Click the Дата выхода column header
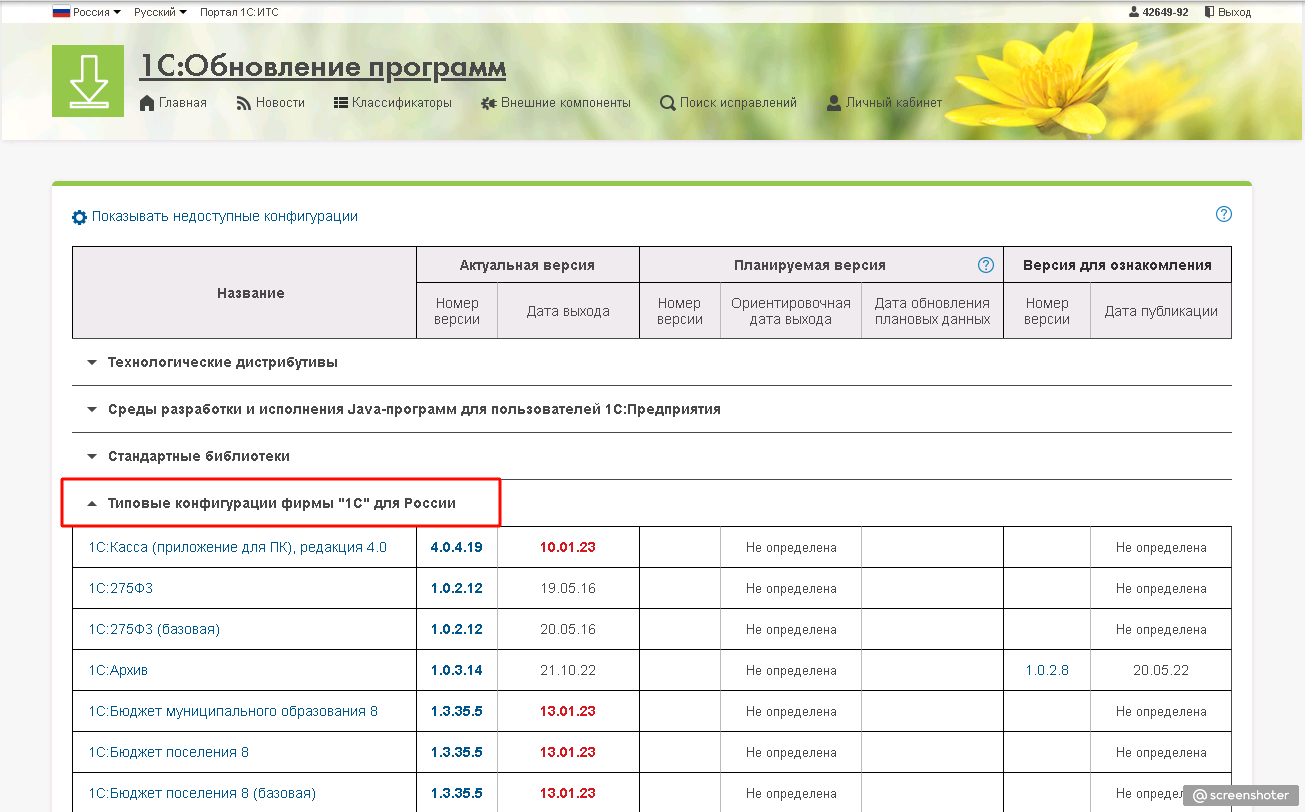The image size is (1305, 812). pos(568,311)
